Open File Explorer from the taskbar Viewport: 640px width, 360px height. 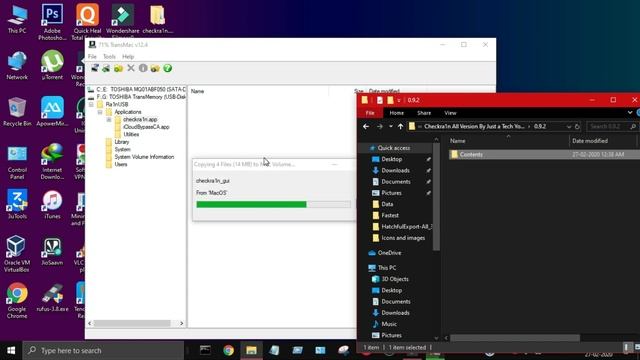click(x=251, y=350)
